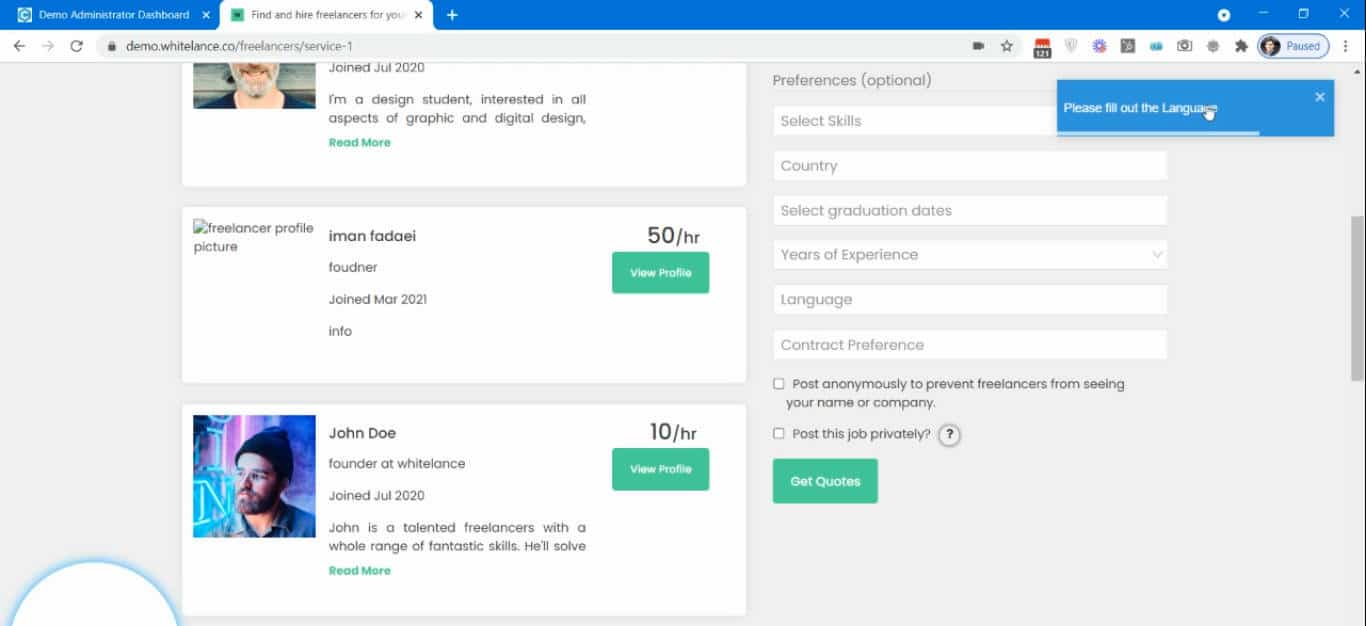The height and width of the screenshot is (626, 1366).
Task: Select the Find and hire freelancers tab
Action: (327, 15)
